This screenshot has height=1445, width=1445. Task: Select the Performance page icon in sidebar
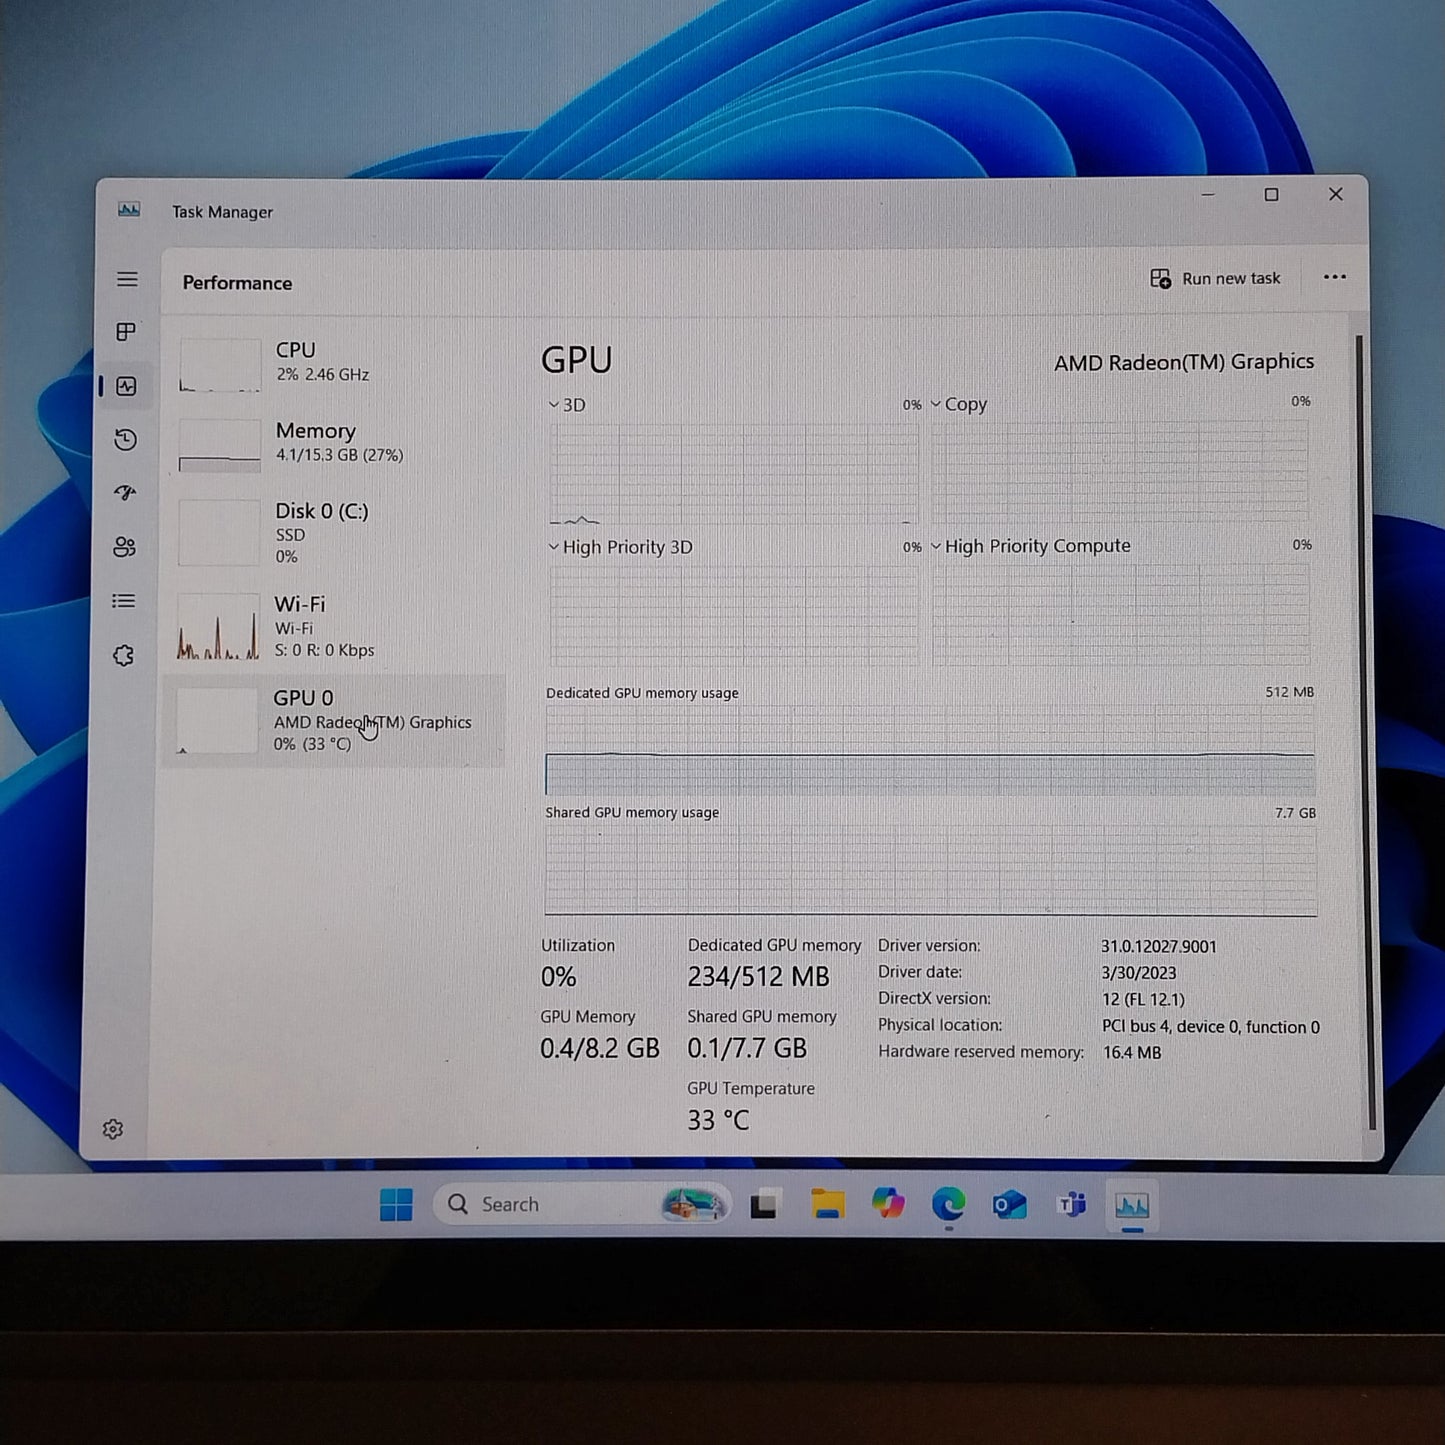(x=126, y=386)
